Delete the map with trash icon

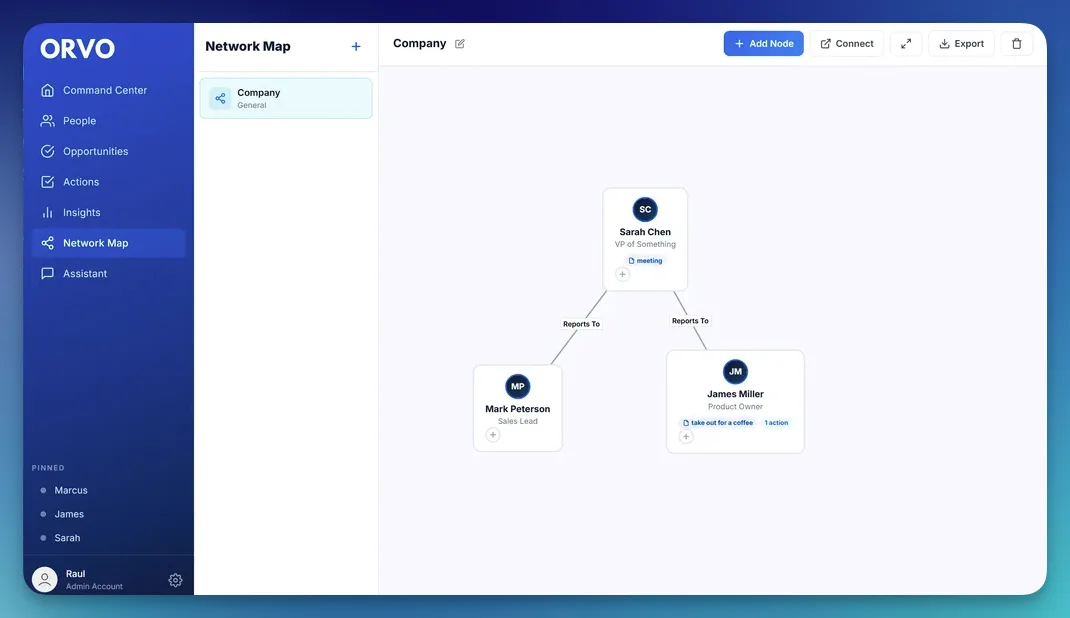pos(1016,44)
